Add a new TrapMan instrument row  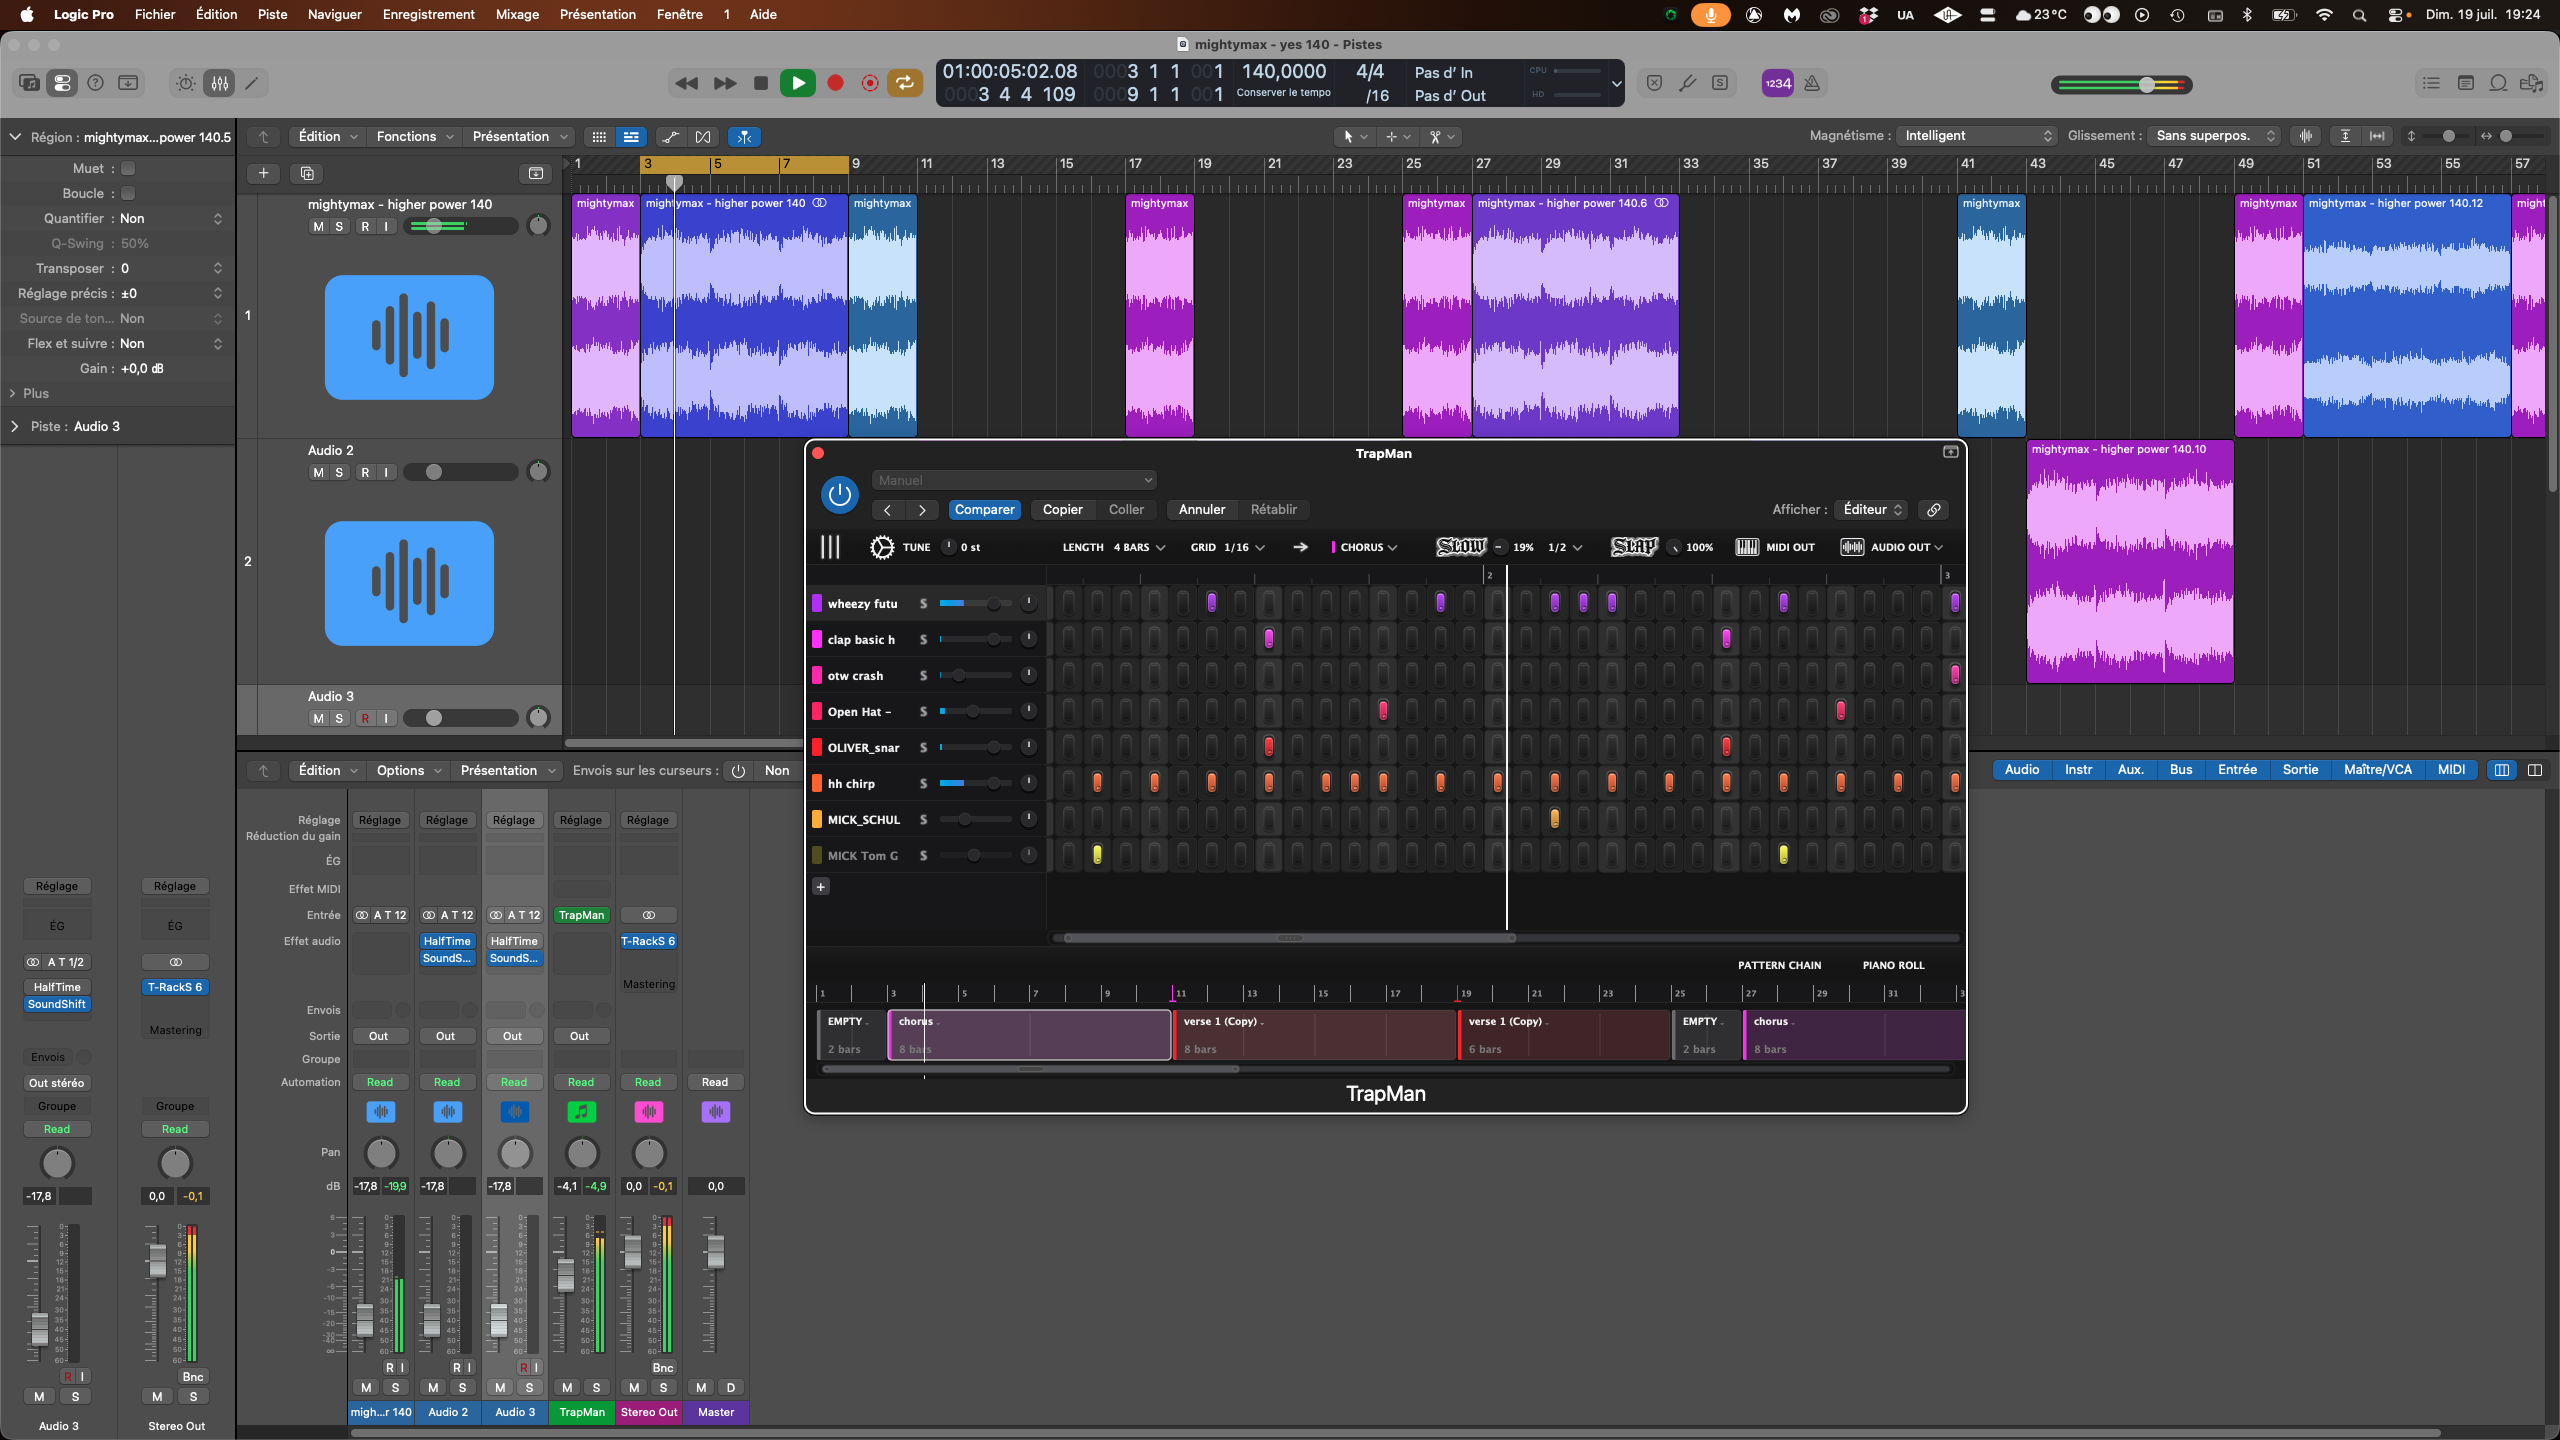click(x=821, y=887)
